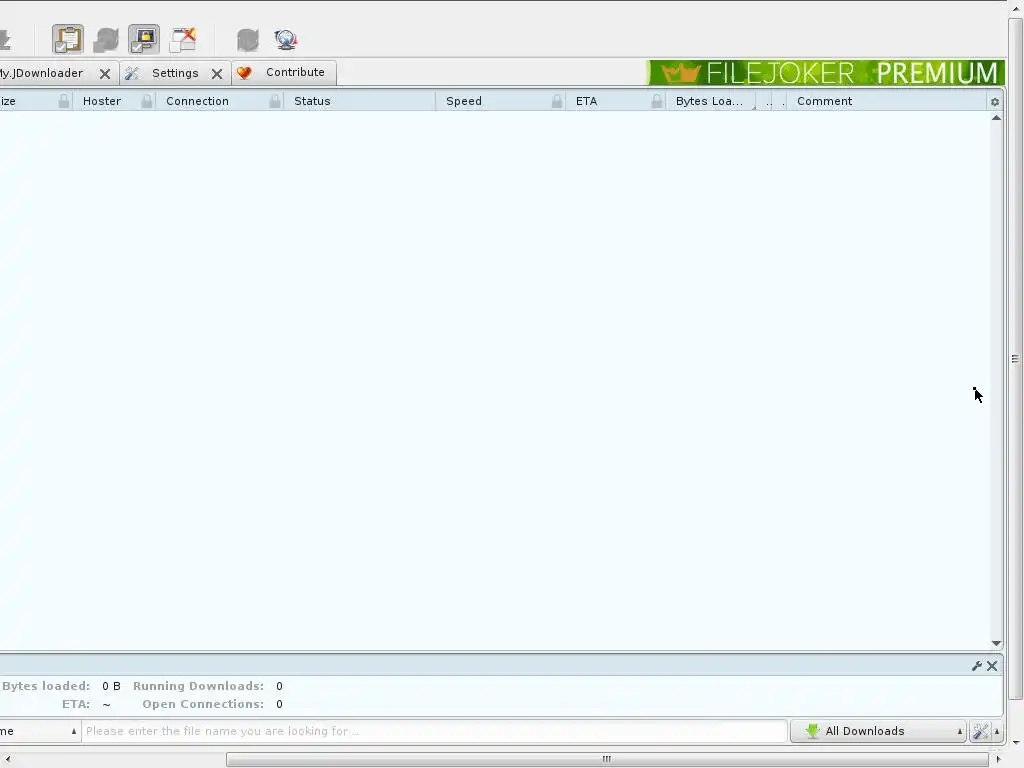Click the horizontal scrollbar right arrow
The height and width of the screenshot is (768, 1024).
tap(998, 759)
